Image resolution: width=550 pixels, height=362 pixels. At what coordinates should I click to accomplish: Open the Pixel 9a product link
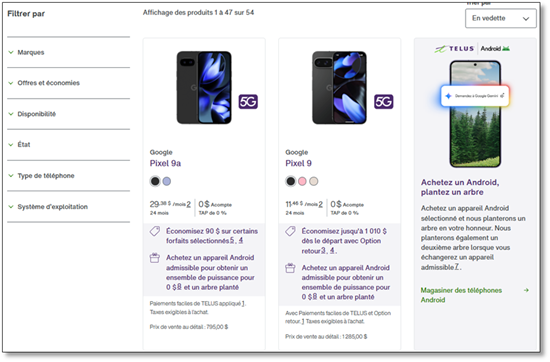tap(165, 163)
